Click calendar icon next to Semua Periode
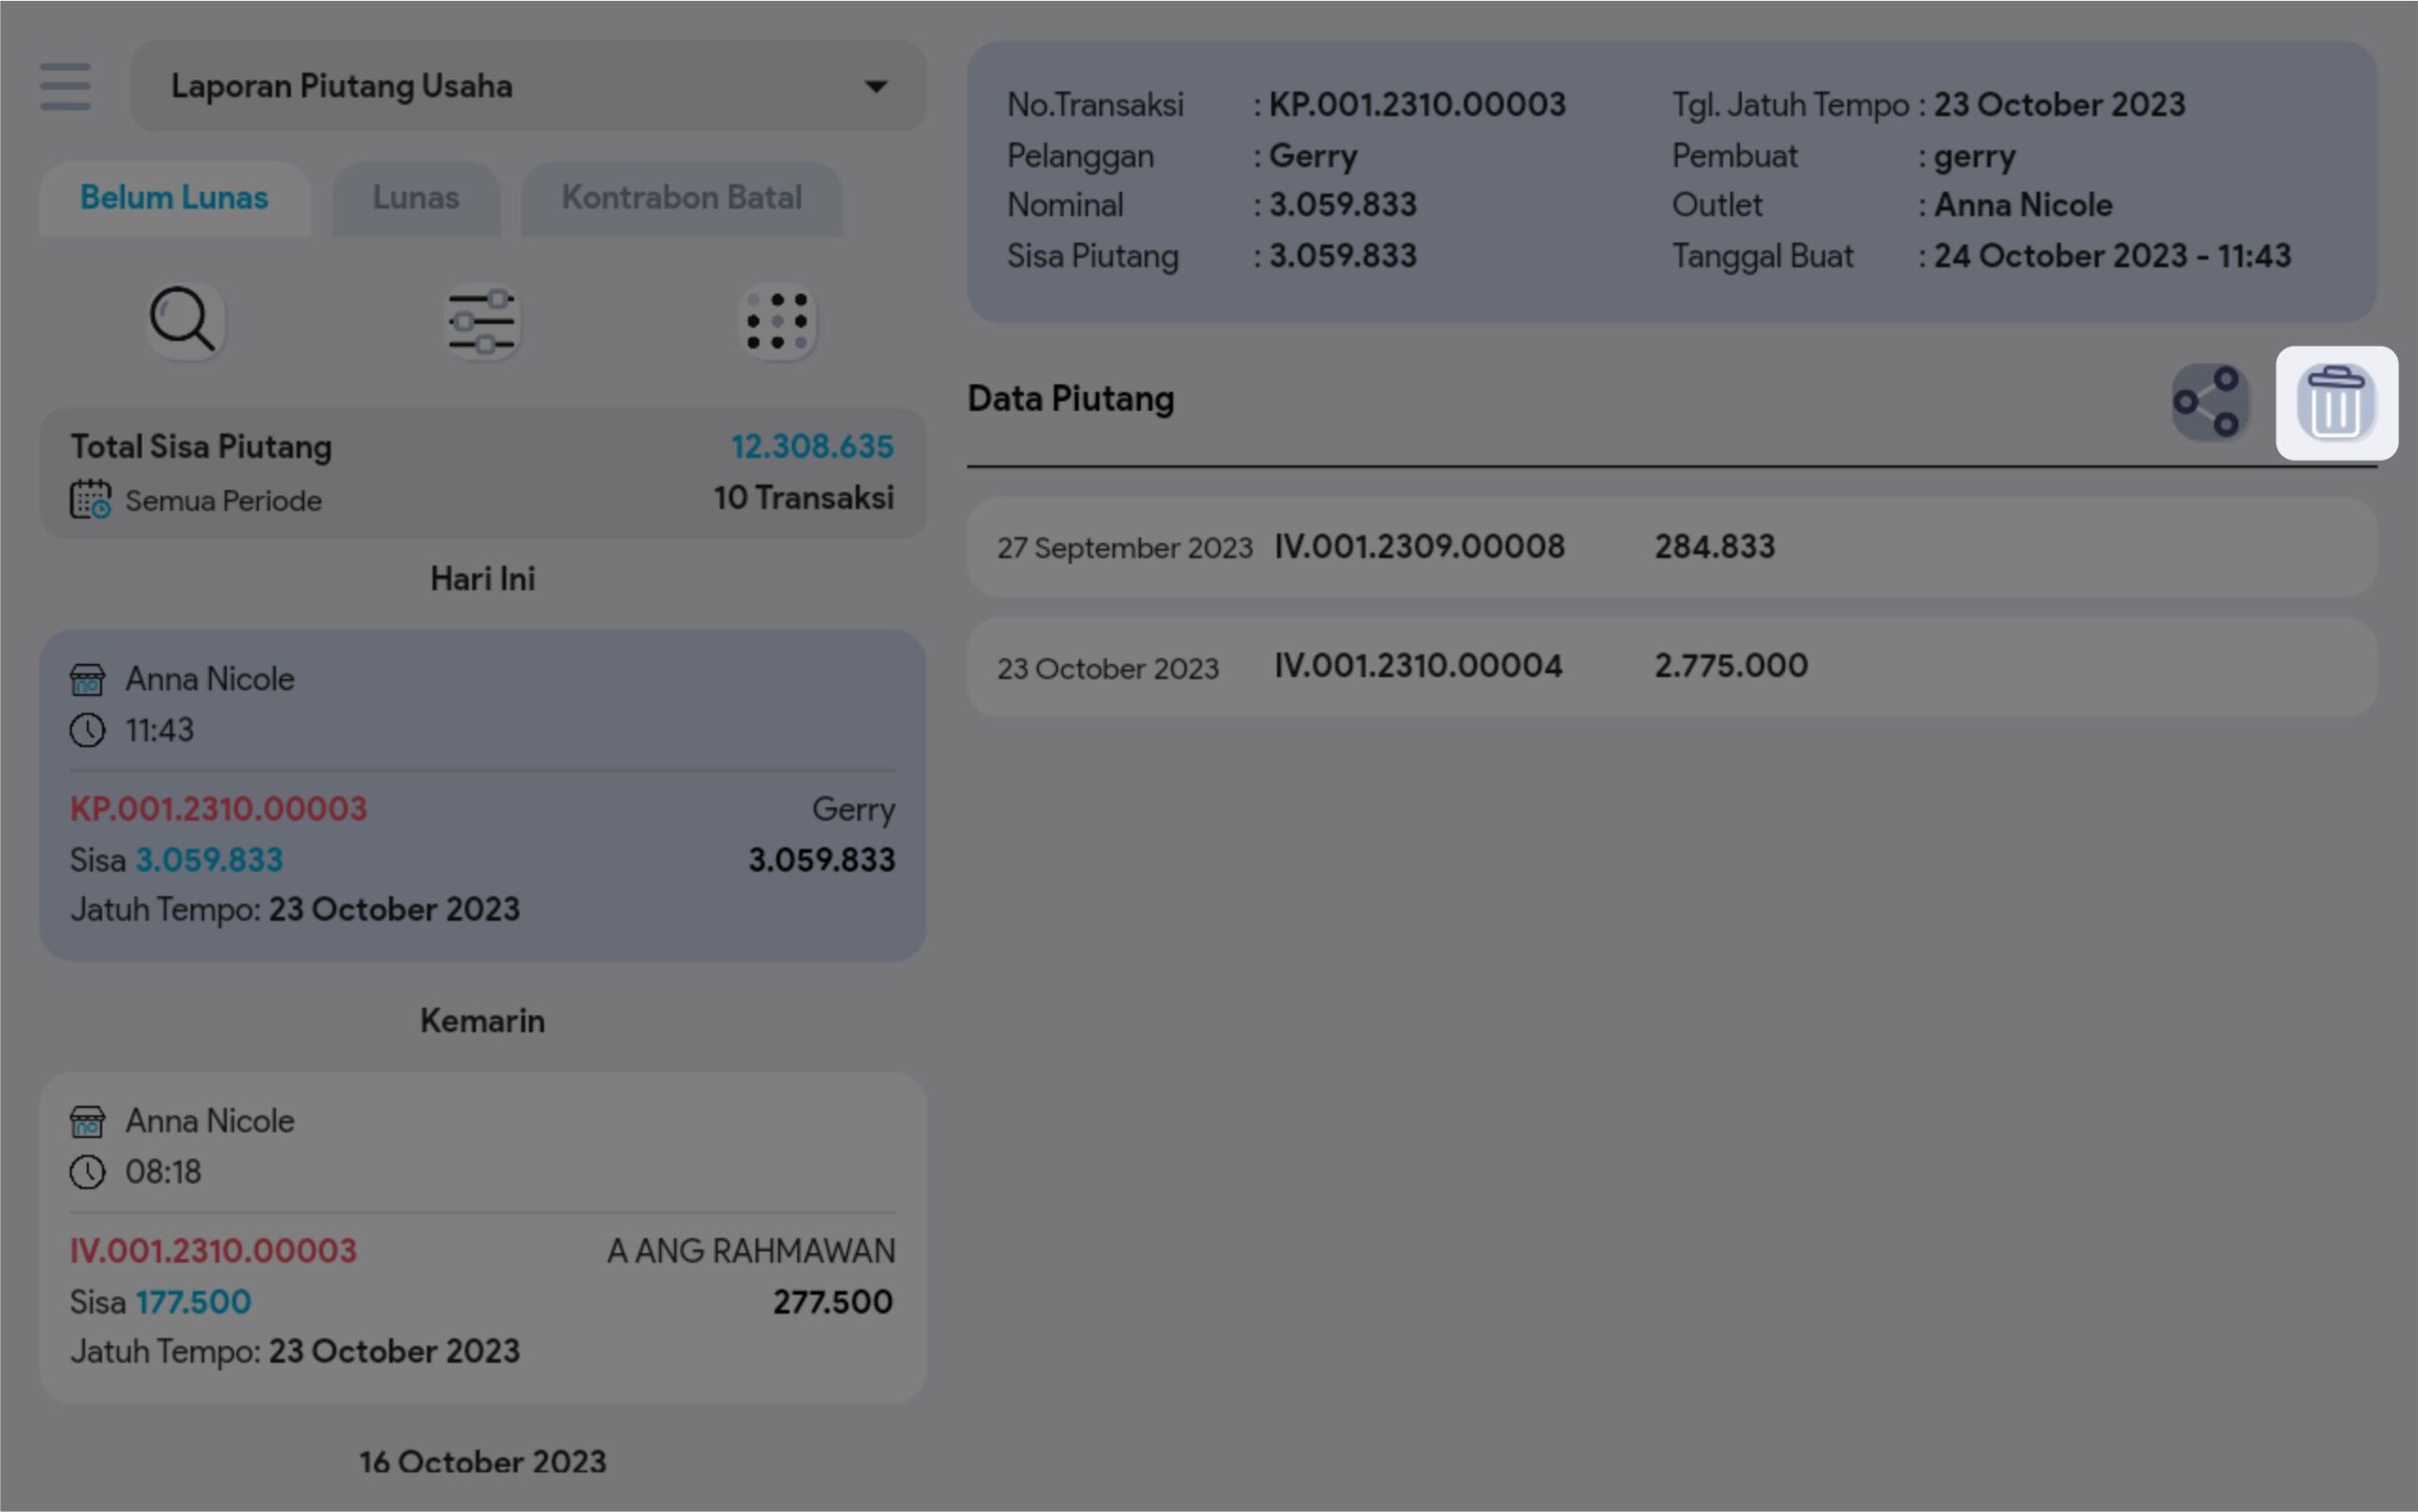2418x1512 pixels. 90,499
